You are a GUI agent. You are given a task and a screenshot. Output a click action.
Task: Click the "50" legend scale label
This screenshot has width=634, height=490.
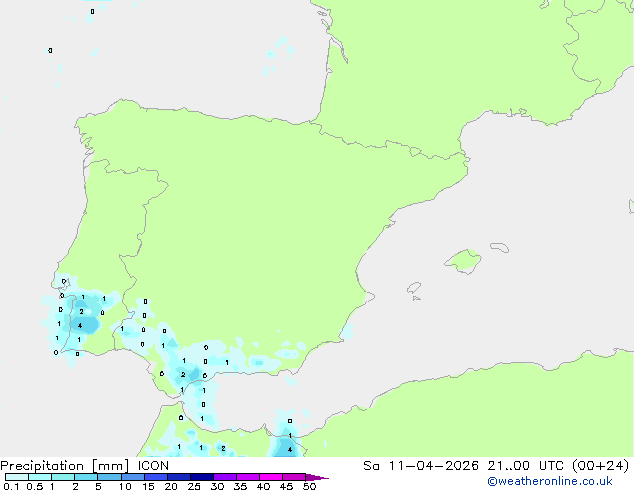[x=309, y=486]
